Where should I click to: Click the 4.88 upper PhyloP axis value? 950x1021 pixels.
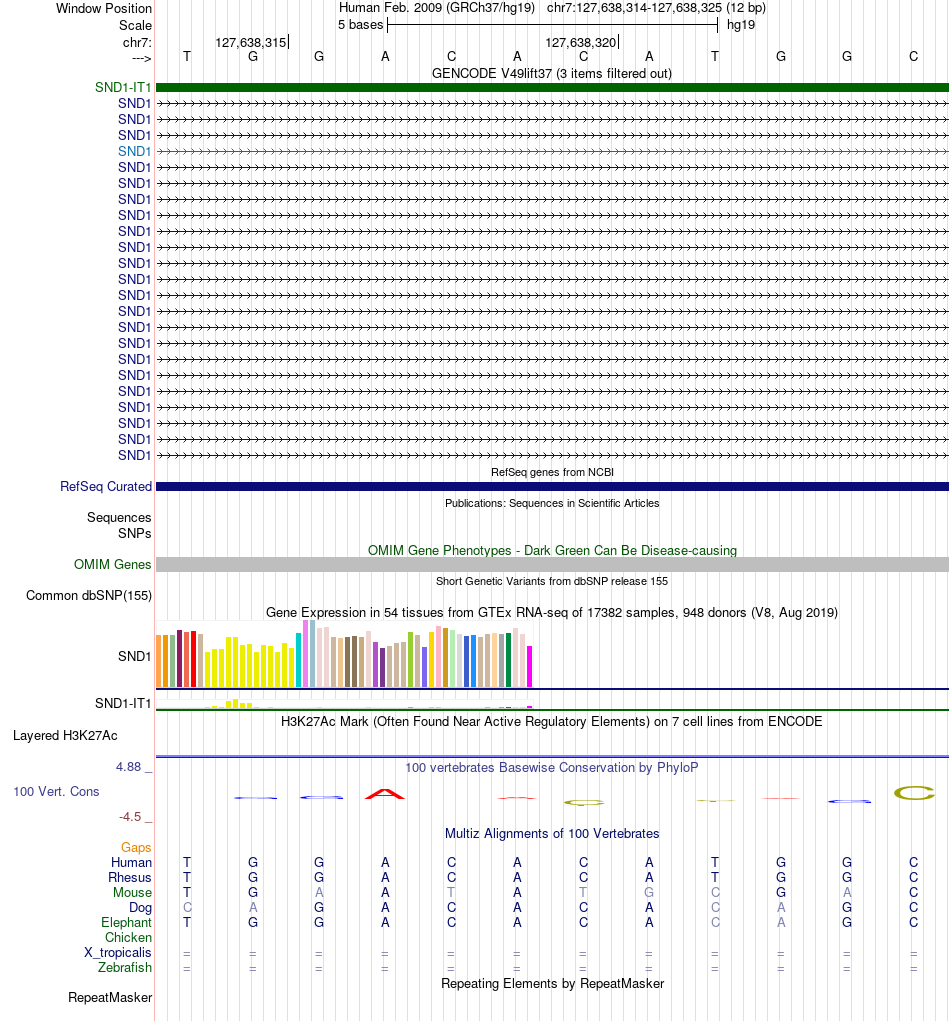click(128, 767)
